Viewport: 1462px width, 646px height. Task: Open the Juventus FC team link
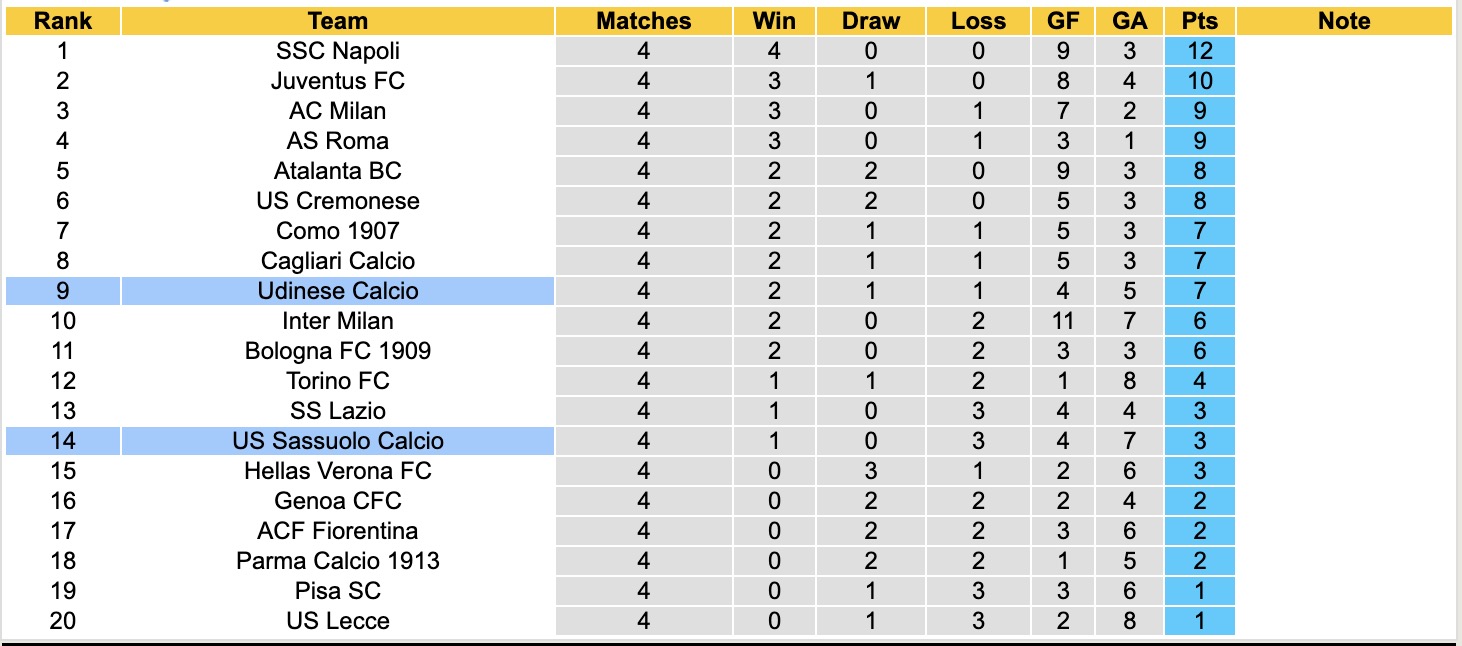tap(338, 81)
